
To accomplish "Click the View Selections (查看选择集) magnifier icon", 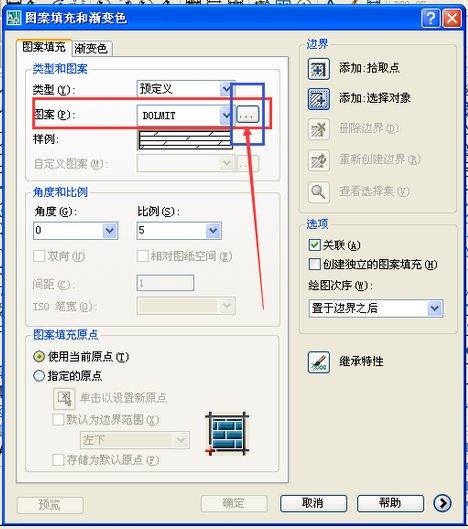I will tap(319, 192).
